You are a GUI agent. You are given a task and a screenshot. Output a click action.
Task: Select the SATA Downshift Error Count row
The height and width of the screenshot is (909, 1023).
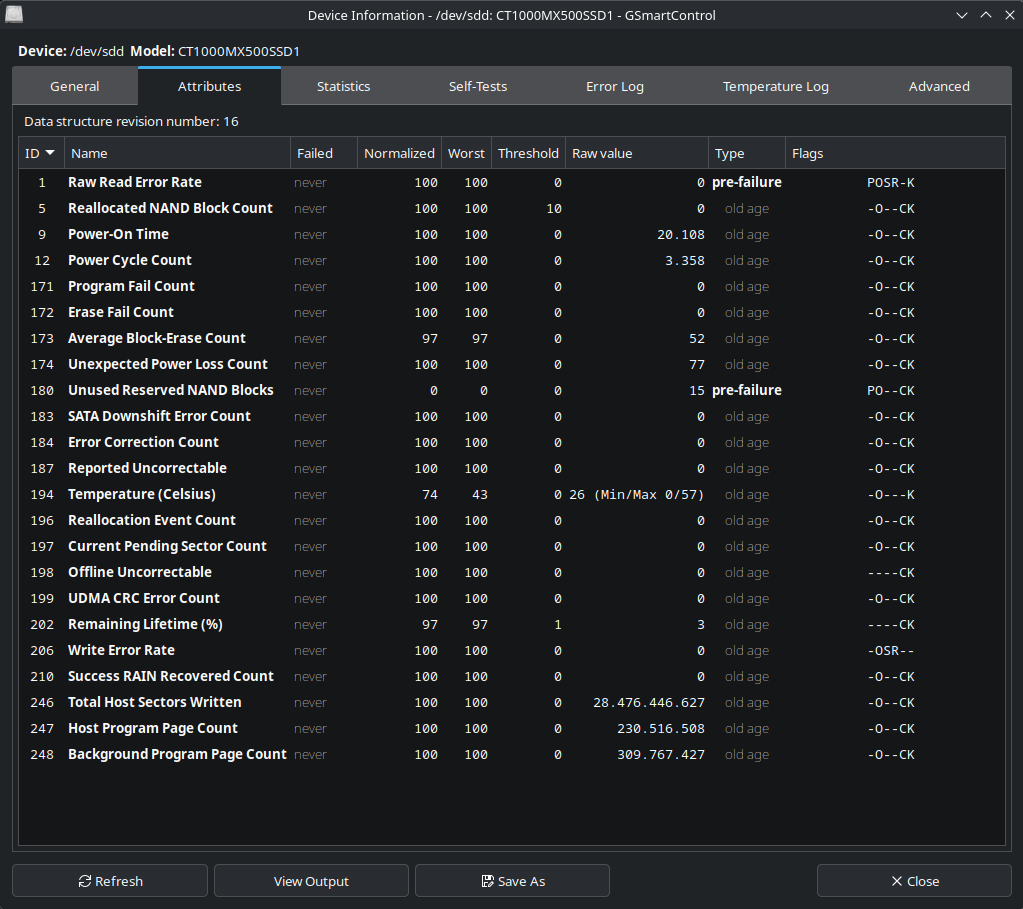click(512, 416)
